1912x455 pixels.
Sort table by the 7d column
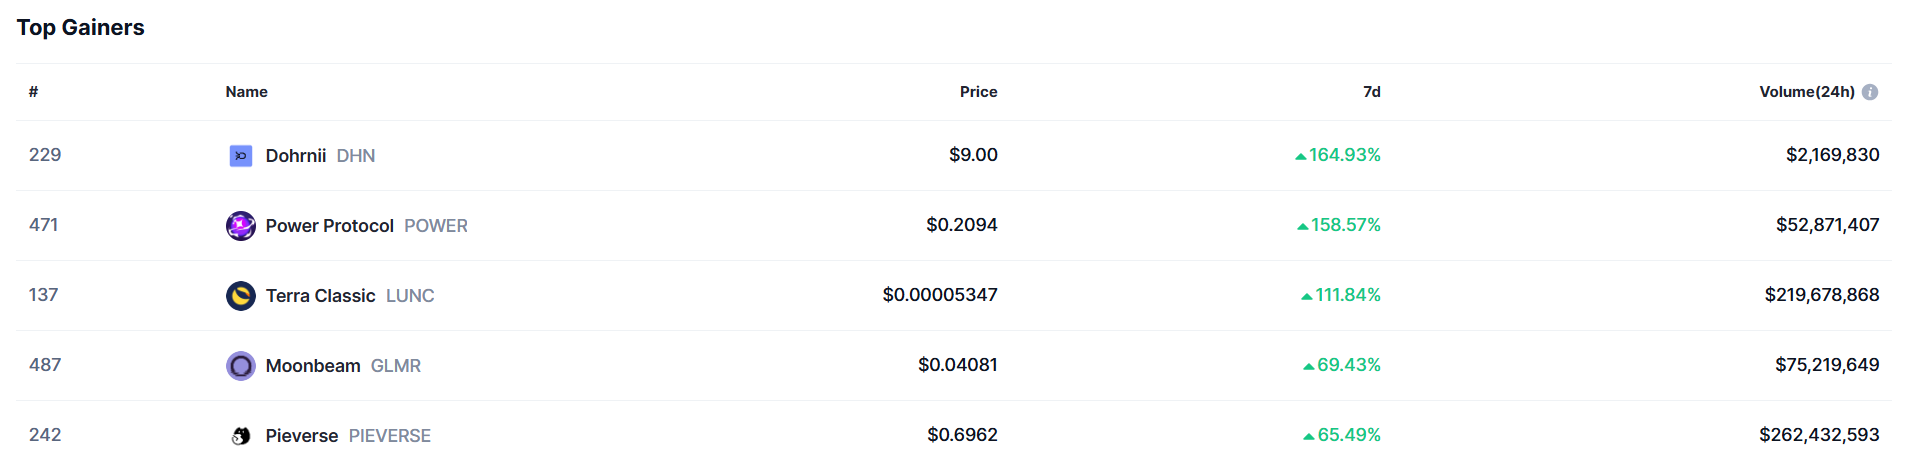1371,92
